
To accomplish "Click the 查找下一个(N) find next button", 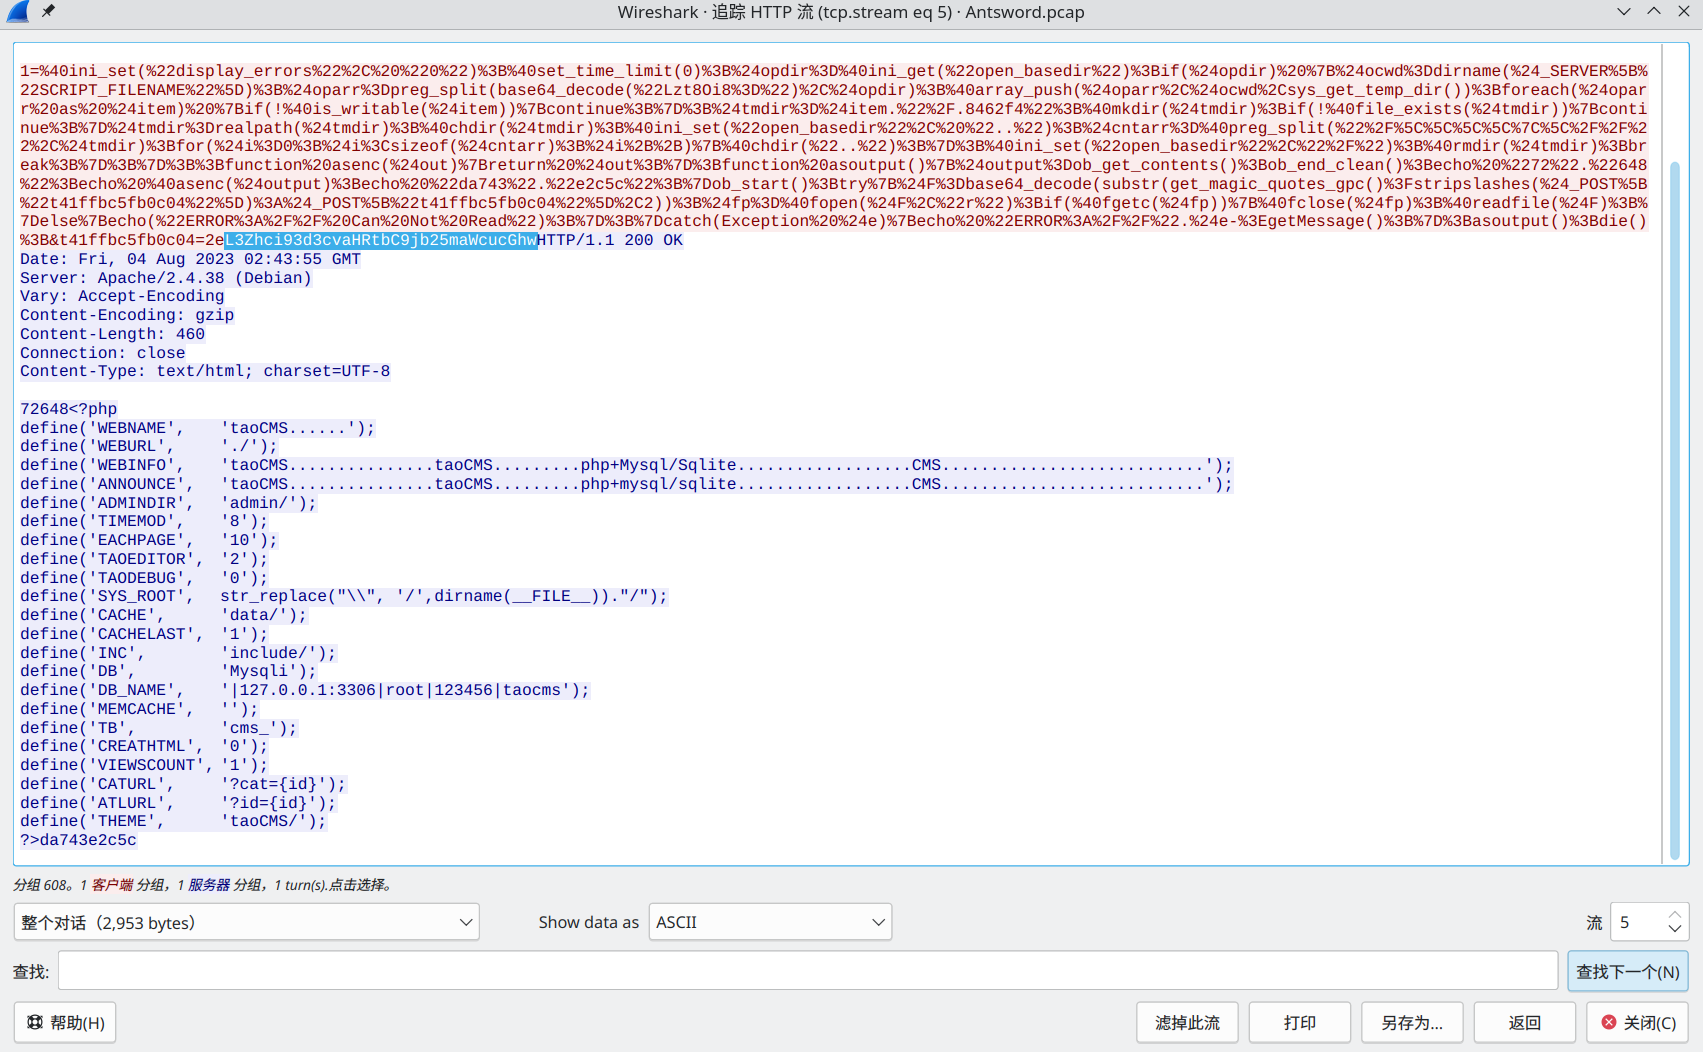I will (1628, 971).
